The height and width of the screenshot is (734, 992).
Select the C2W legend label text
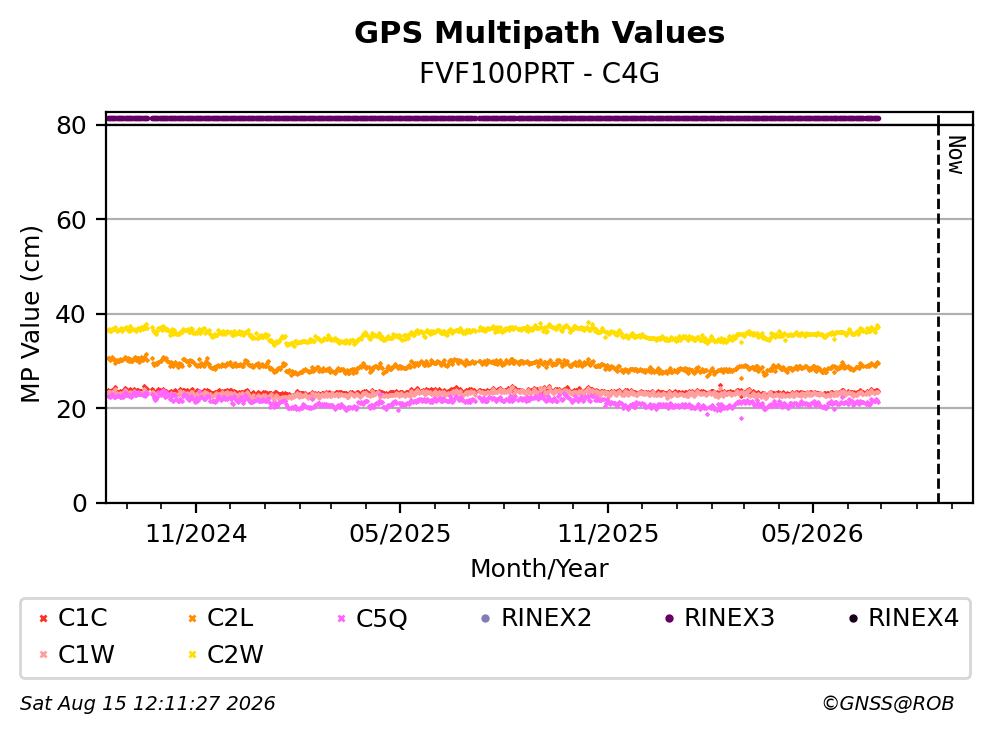tap(235, 654)
